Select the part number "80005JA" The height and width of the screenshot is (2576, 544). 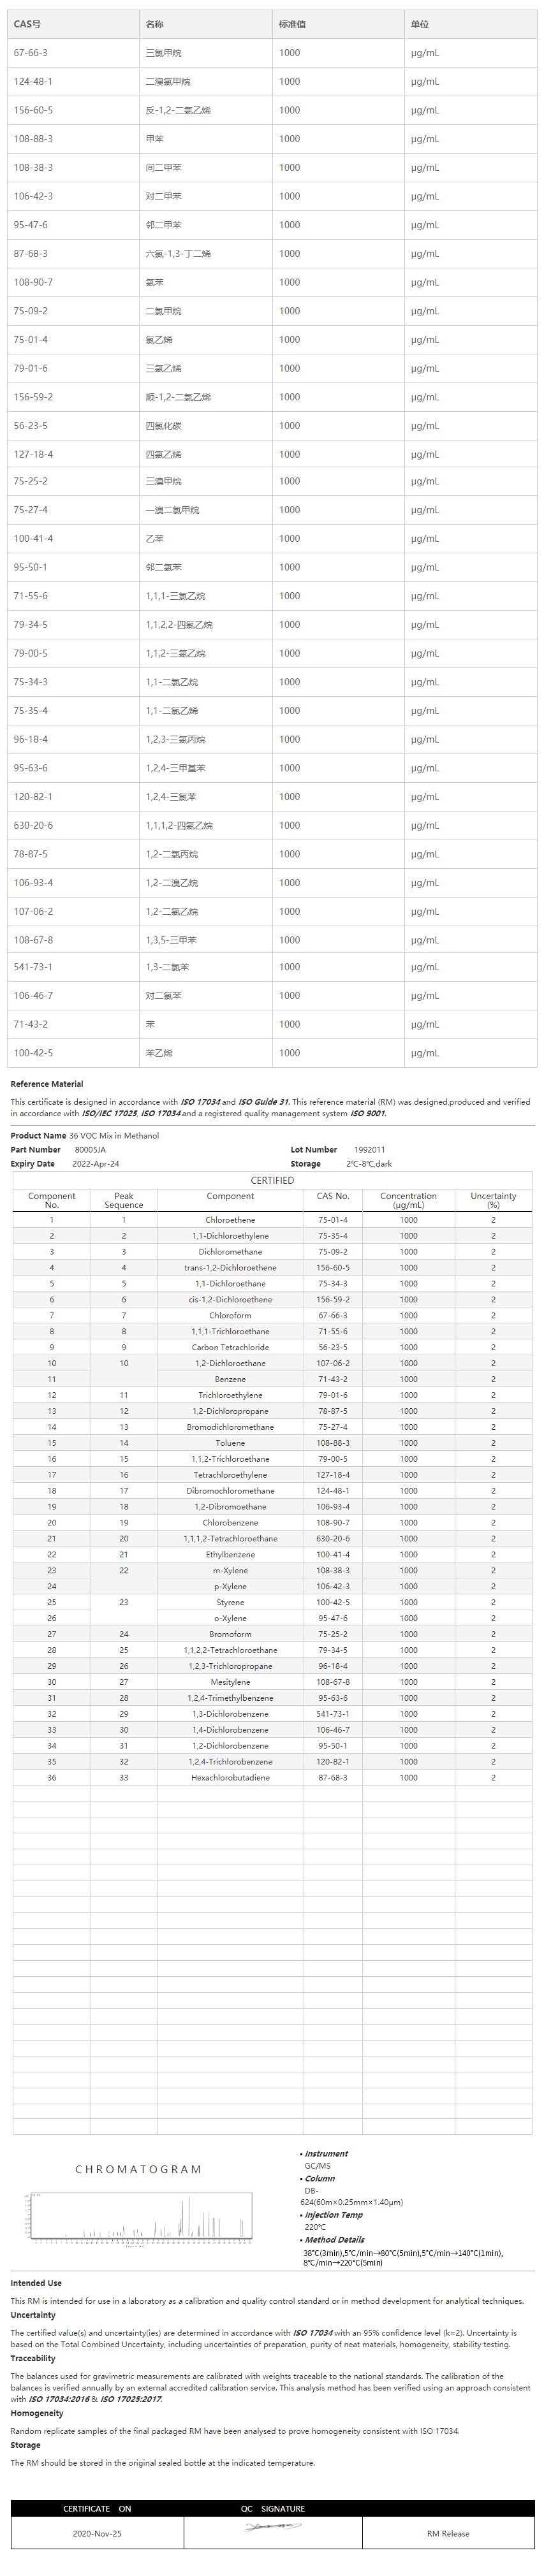tap(90, 1150)
